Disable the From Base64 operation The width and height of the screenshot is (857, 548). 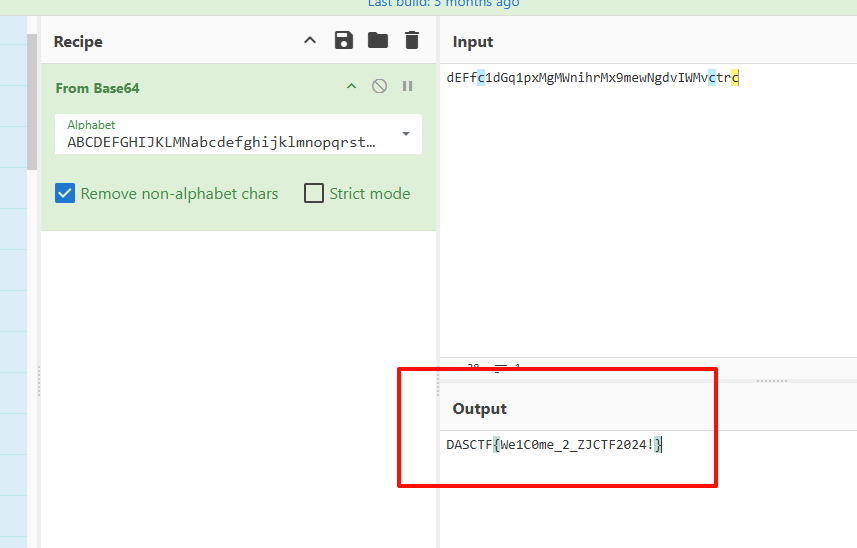(379, 87)
